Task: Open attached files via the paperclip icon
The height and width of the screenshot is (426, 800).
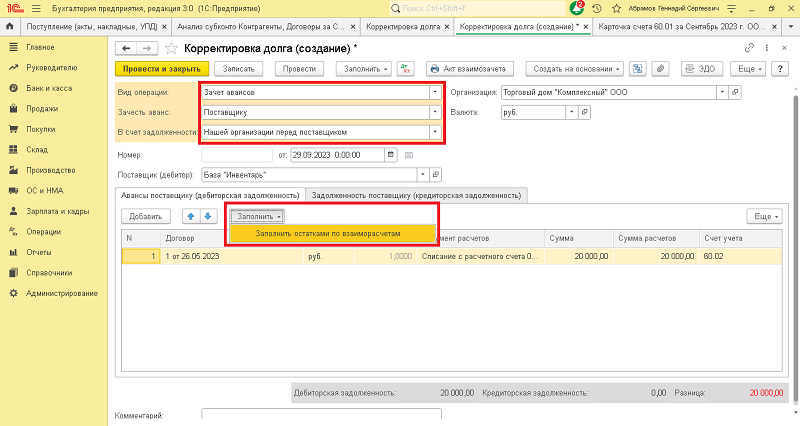Action: tap(660, 69)
